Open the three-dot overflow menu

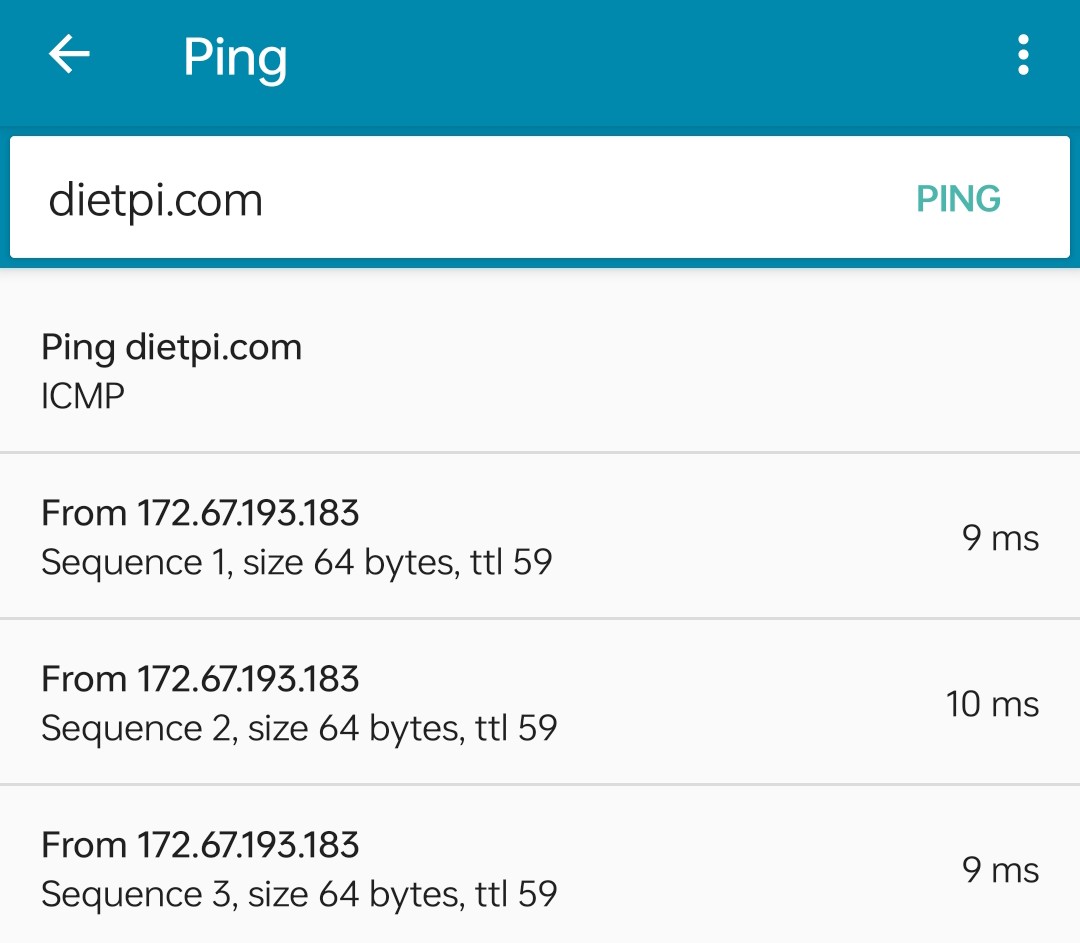pyautogui.click(x=1024, y=54)
